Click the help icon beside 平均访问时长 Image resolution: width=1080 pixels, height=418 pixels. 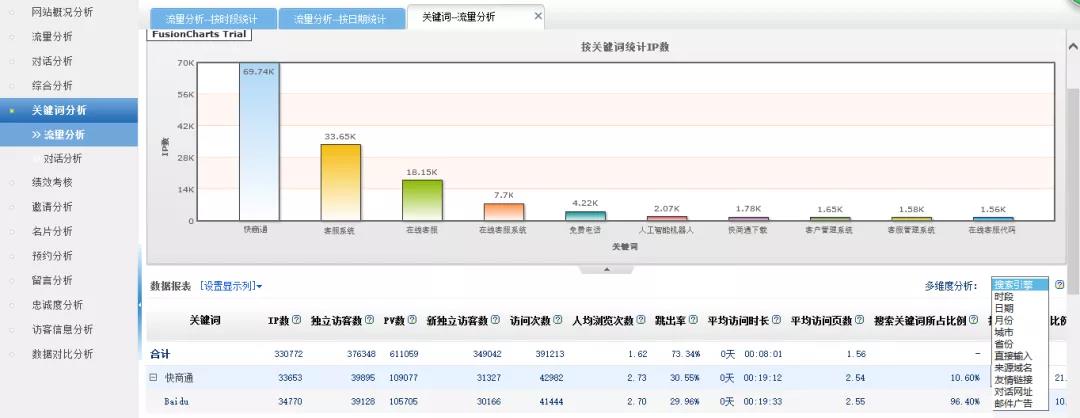tap(776, 321)
